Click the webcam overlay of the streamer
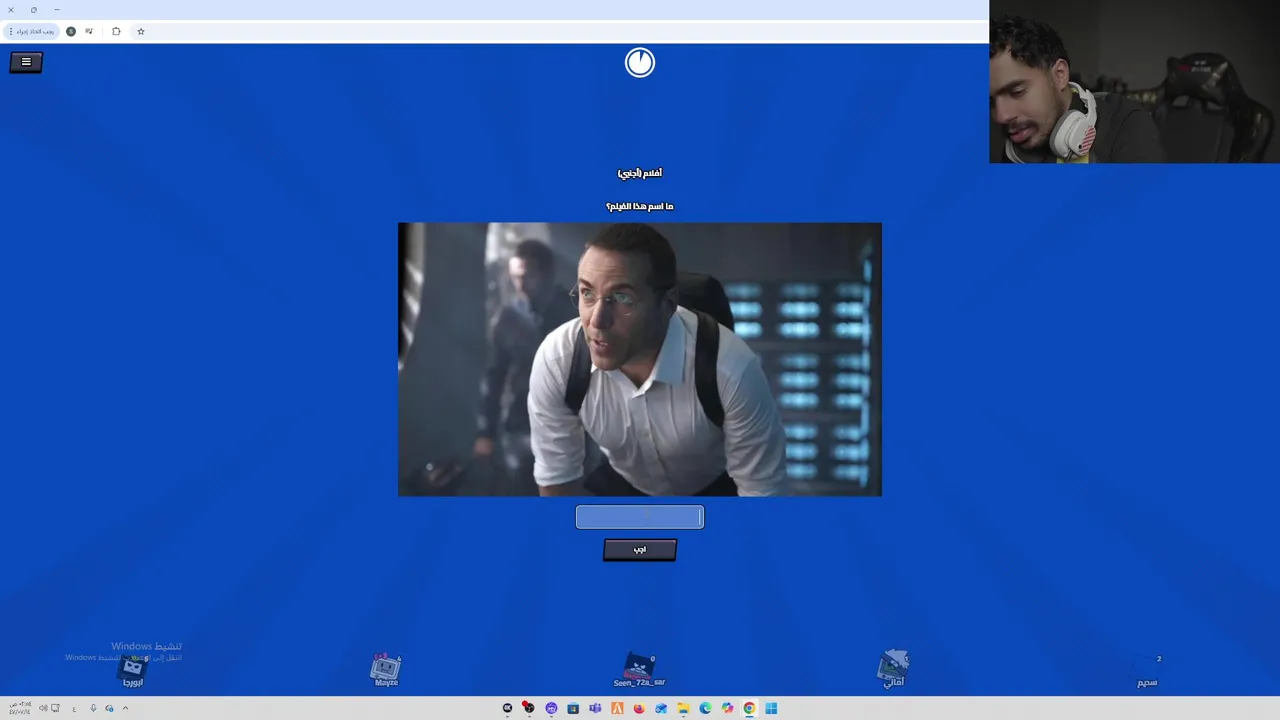This screenshot has width=1280, height=720. [1134, 81]
